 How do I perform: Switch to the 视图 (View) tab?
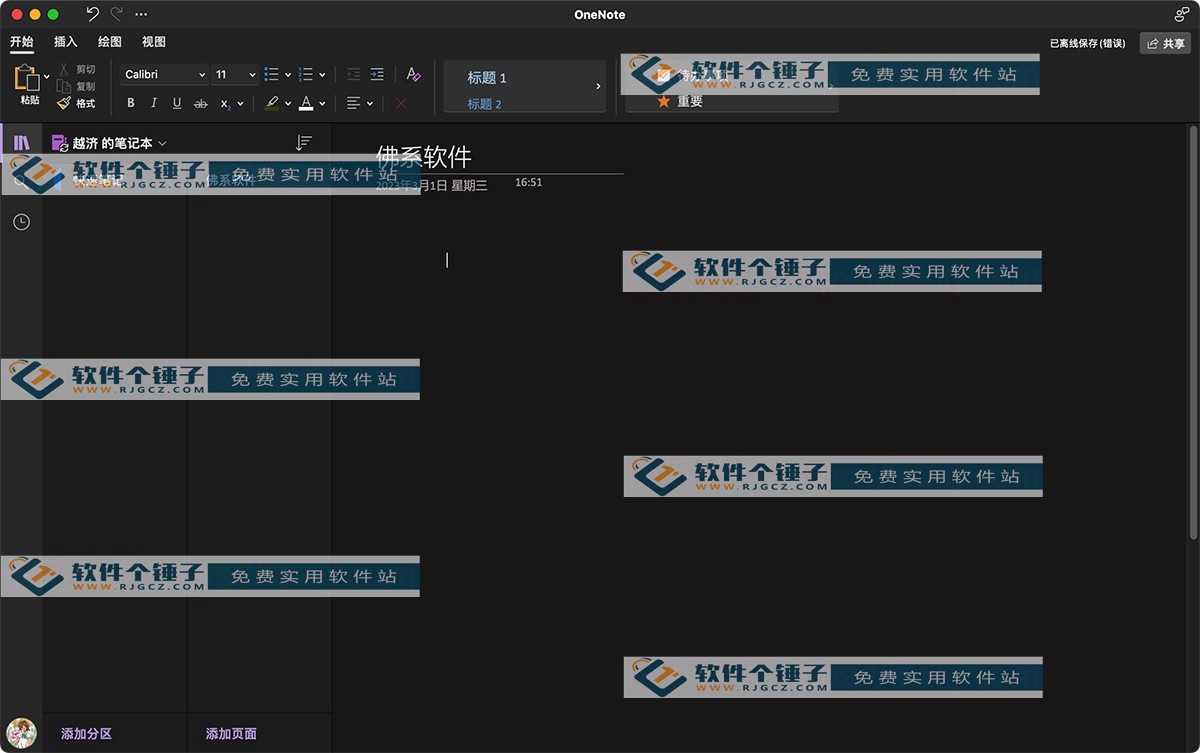pos(154,42)
